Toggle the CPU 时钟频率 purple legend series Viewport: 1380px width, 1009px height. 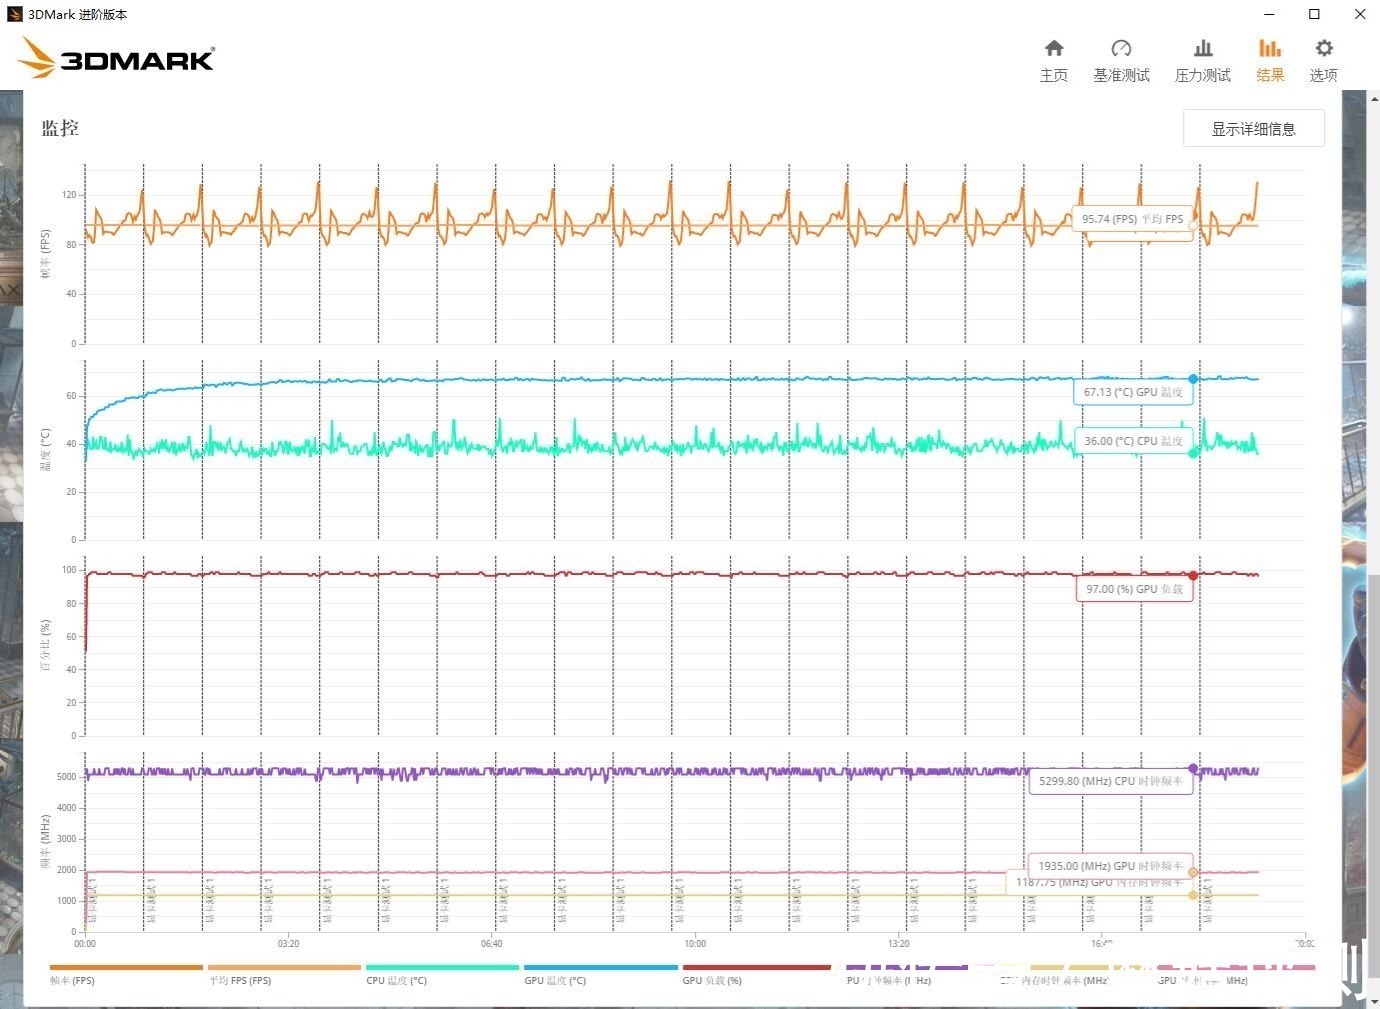(907, 974)
